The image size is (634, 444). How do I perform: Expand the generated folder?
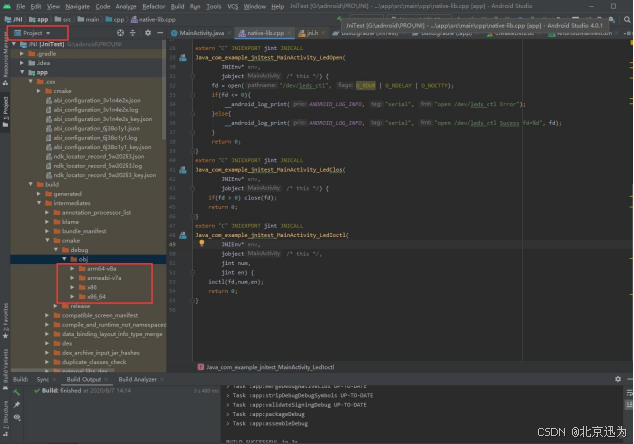click(x=39, y=194)
